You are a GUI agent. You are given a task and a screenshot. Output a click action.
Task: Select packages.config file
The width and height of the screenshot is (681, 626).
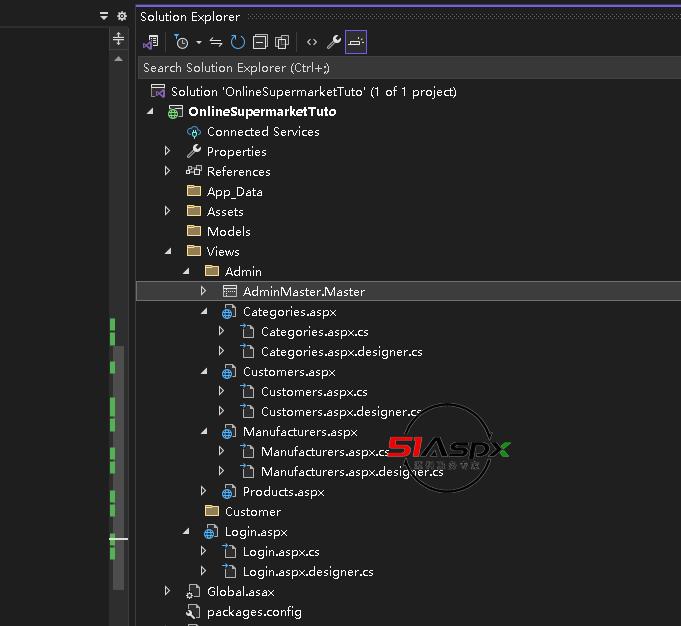254,612
